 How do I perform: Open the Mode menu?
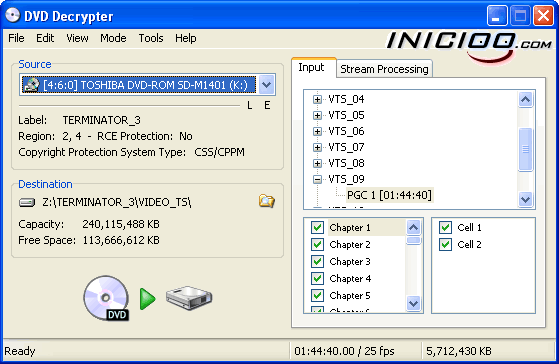tap(113, 38)
